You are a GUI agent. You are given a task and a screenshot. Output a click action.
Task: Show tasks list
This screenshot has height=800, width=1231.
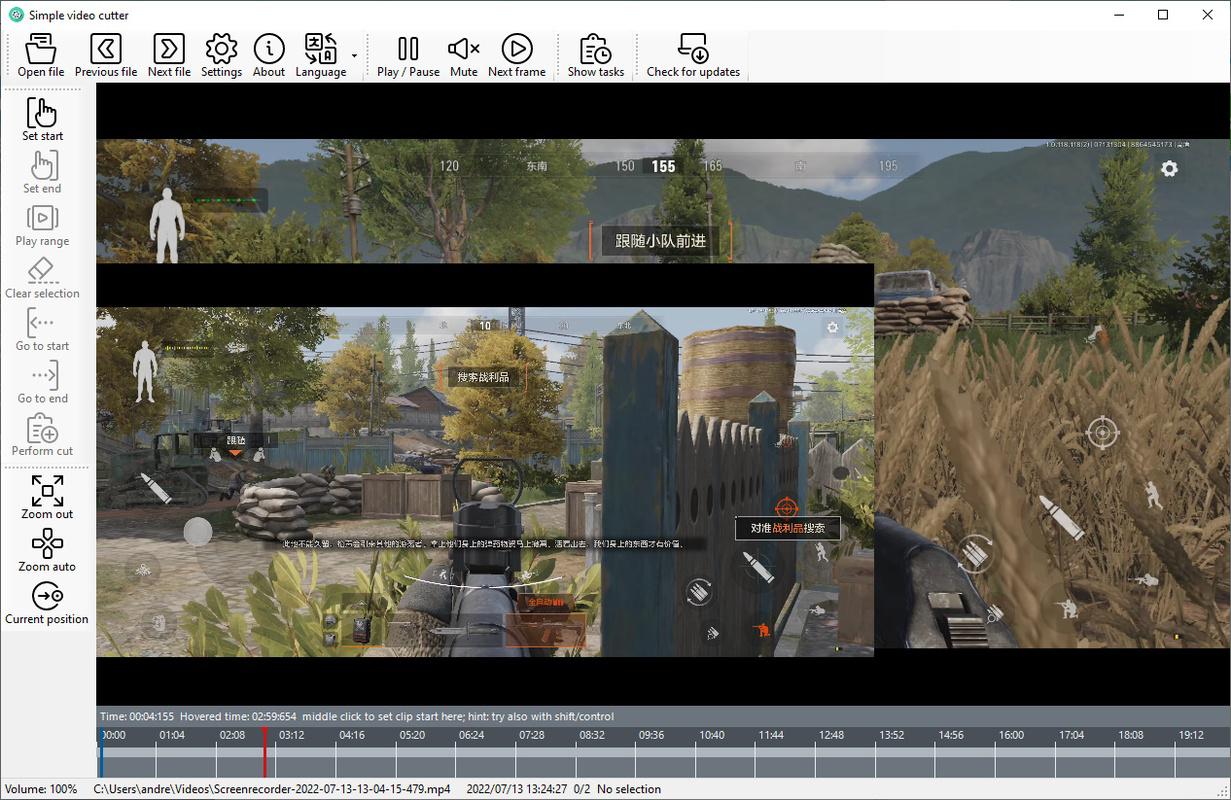point(596,55)
